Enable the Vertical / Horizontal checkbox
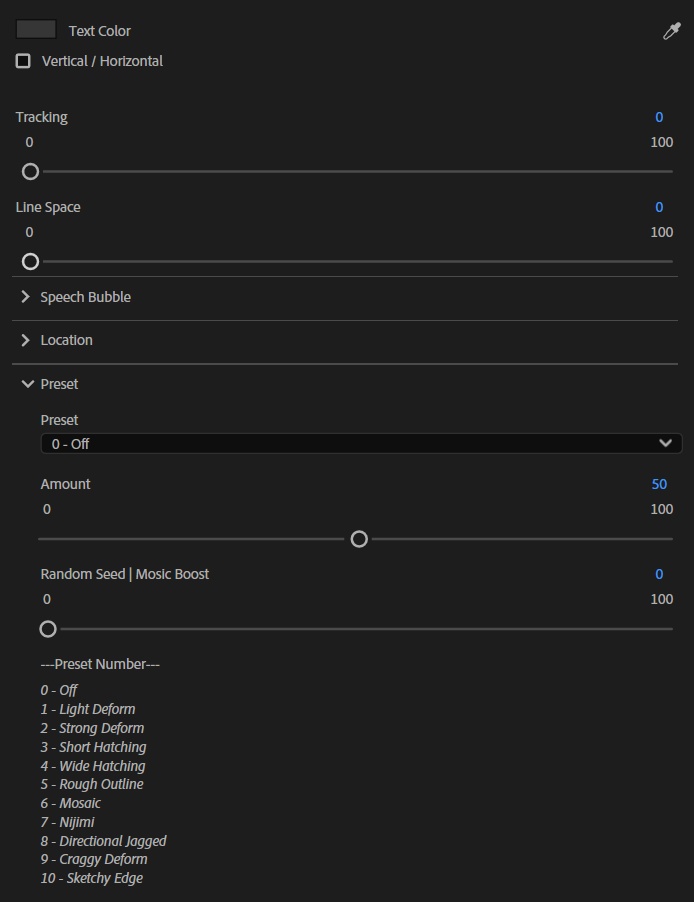Viewport: 694px width, 902px height. [x=23, y=61]
